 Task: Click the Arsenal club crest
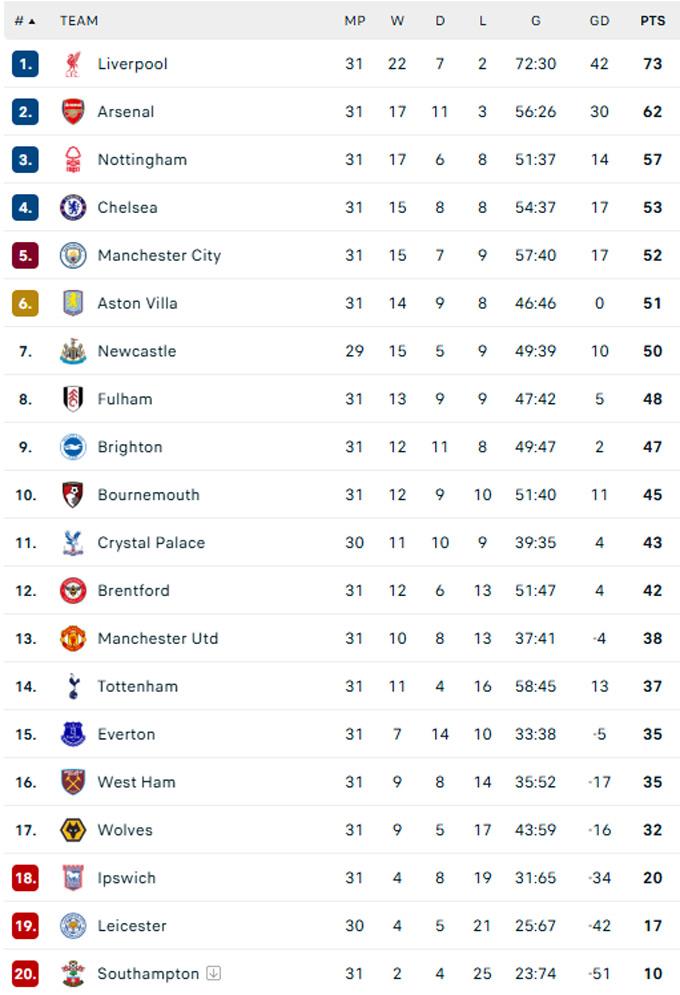(73, 112)
